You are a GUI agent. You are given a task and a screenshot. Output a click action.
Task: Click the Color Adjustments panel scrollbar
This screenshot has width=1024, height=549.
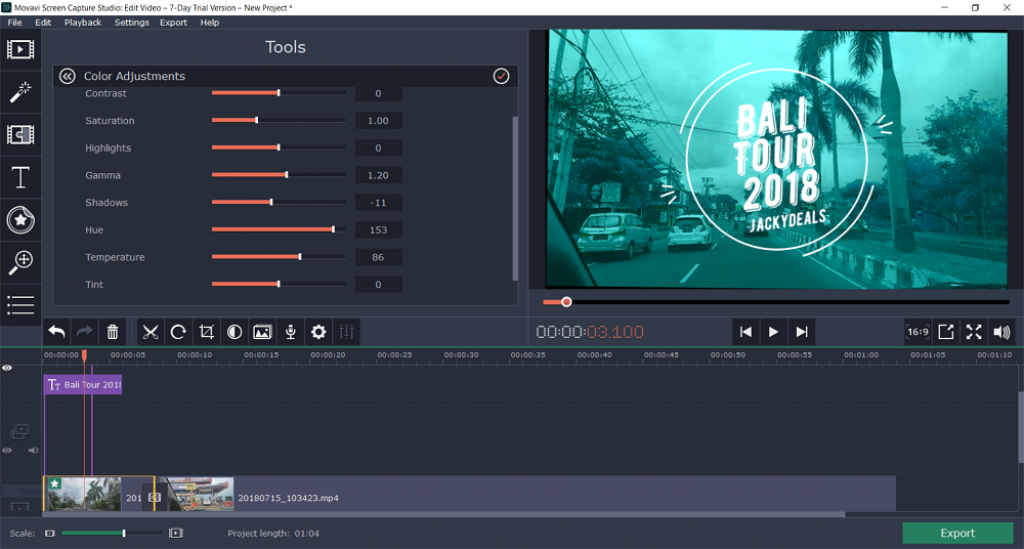(515, 198)
